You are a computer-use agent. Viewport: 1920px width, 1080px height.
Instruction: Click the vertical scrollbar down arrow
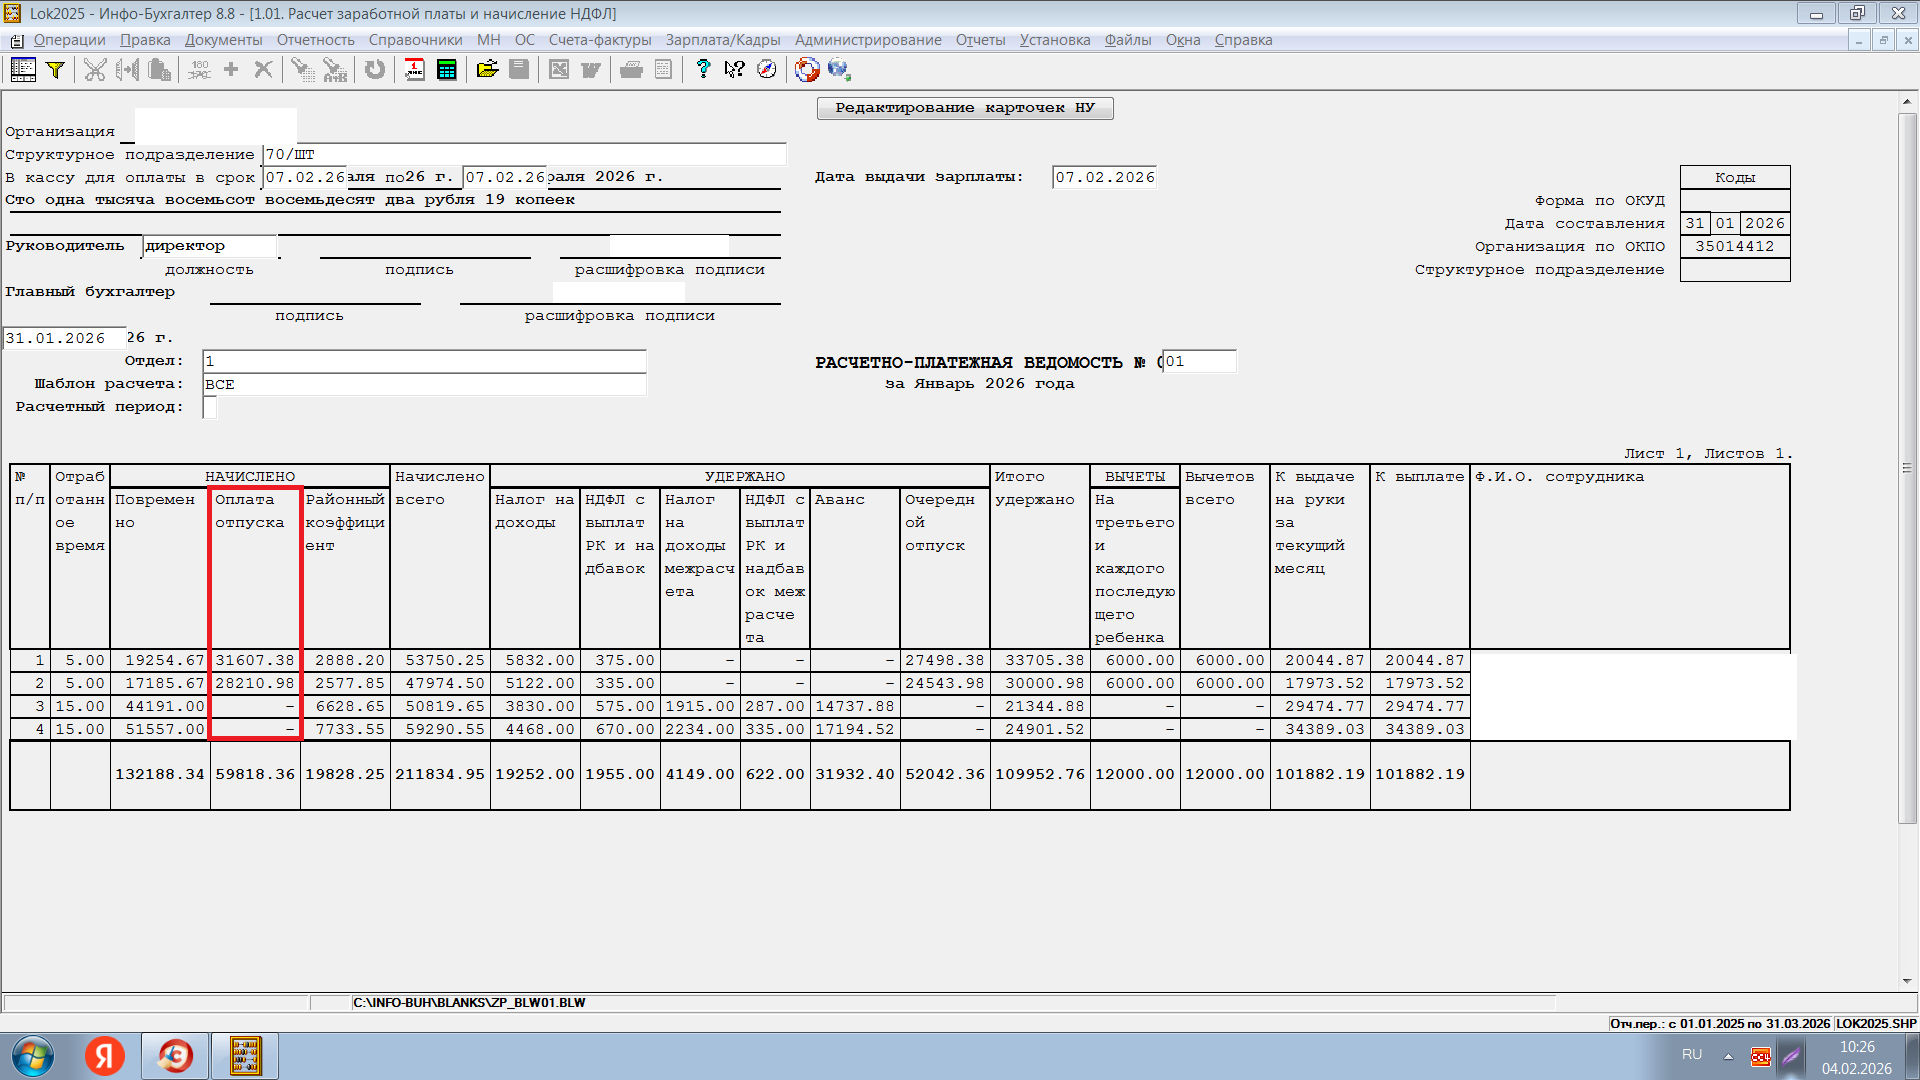[1907, 981]
